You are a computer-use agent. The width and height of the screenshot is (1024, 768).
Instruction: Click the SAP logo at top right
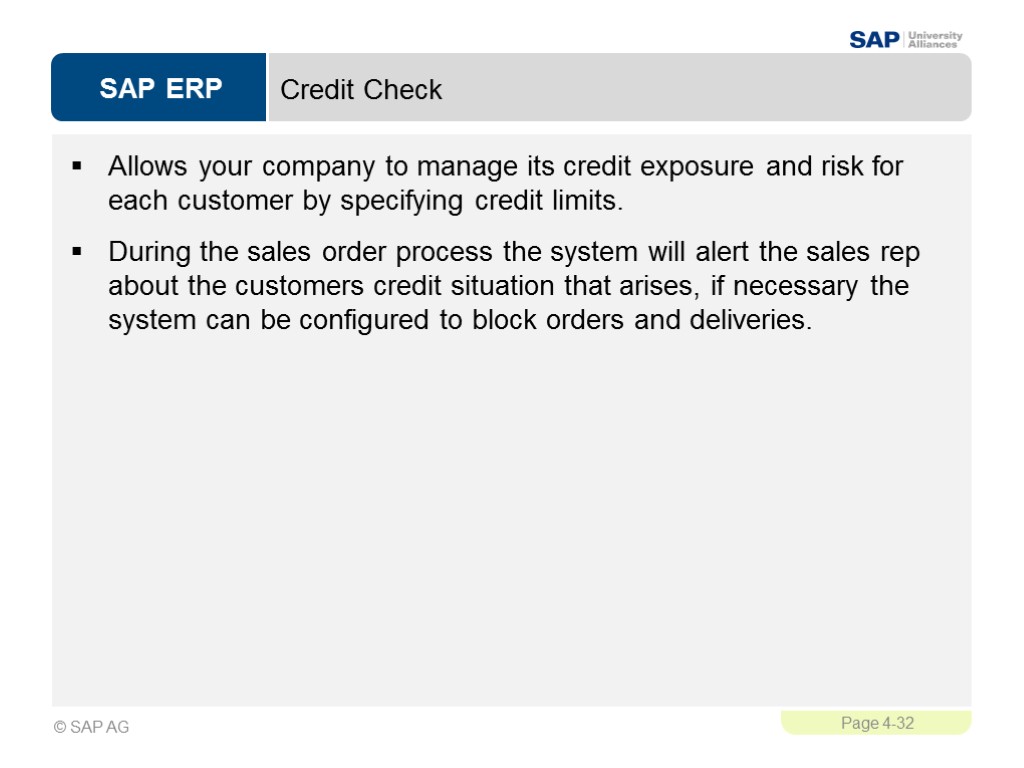tap(874, 40)
